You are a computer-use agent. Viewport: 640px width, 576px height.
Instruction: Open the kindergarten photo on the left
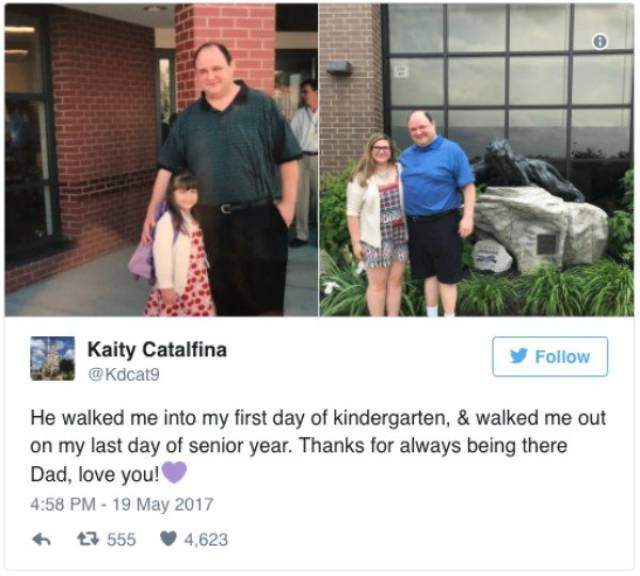(161, 160)
